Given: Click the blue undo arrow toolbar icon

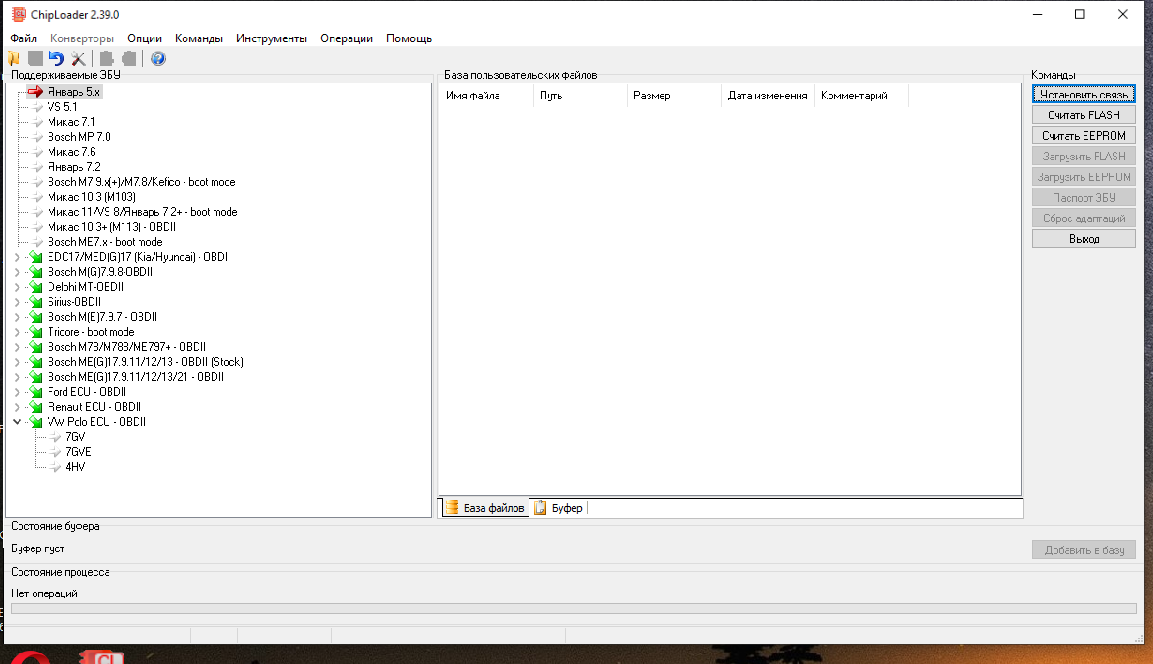Looking at the screenshot, I should click(56, 59).
